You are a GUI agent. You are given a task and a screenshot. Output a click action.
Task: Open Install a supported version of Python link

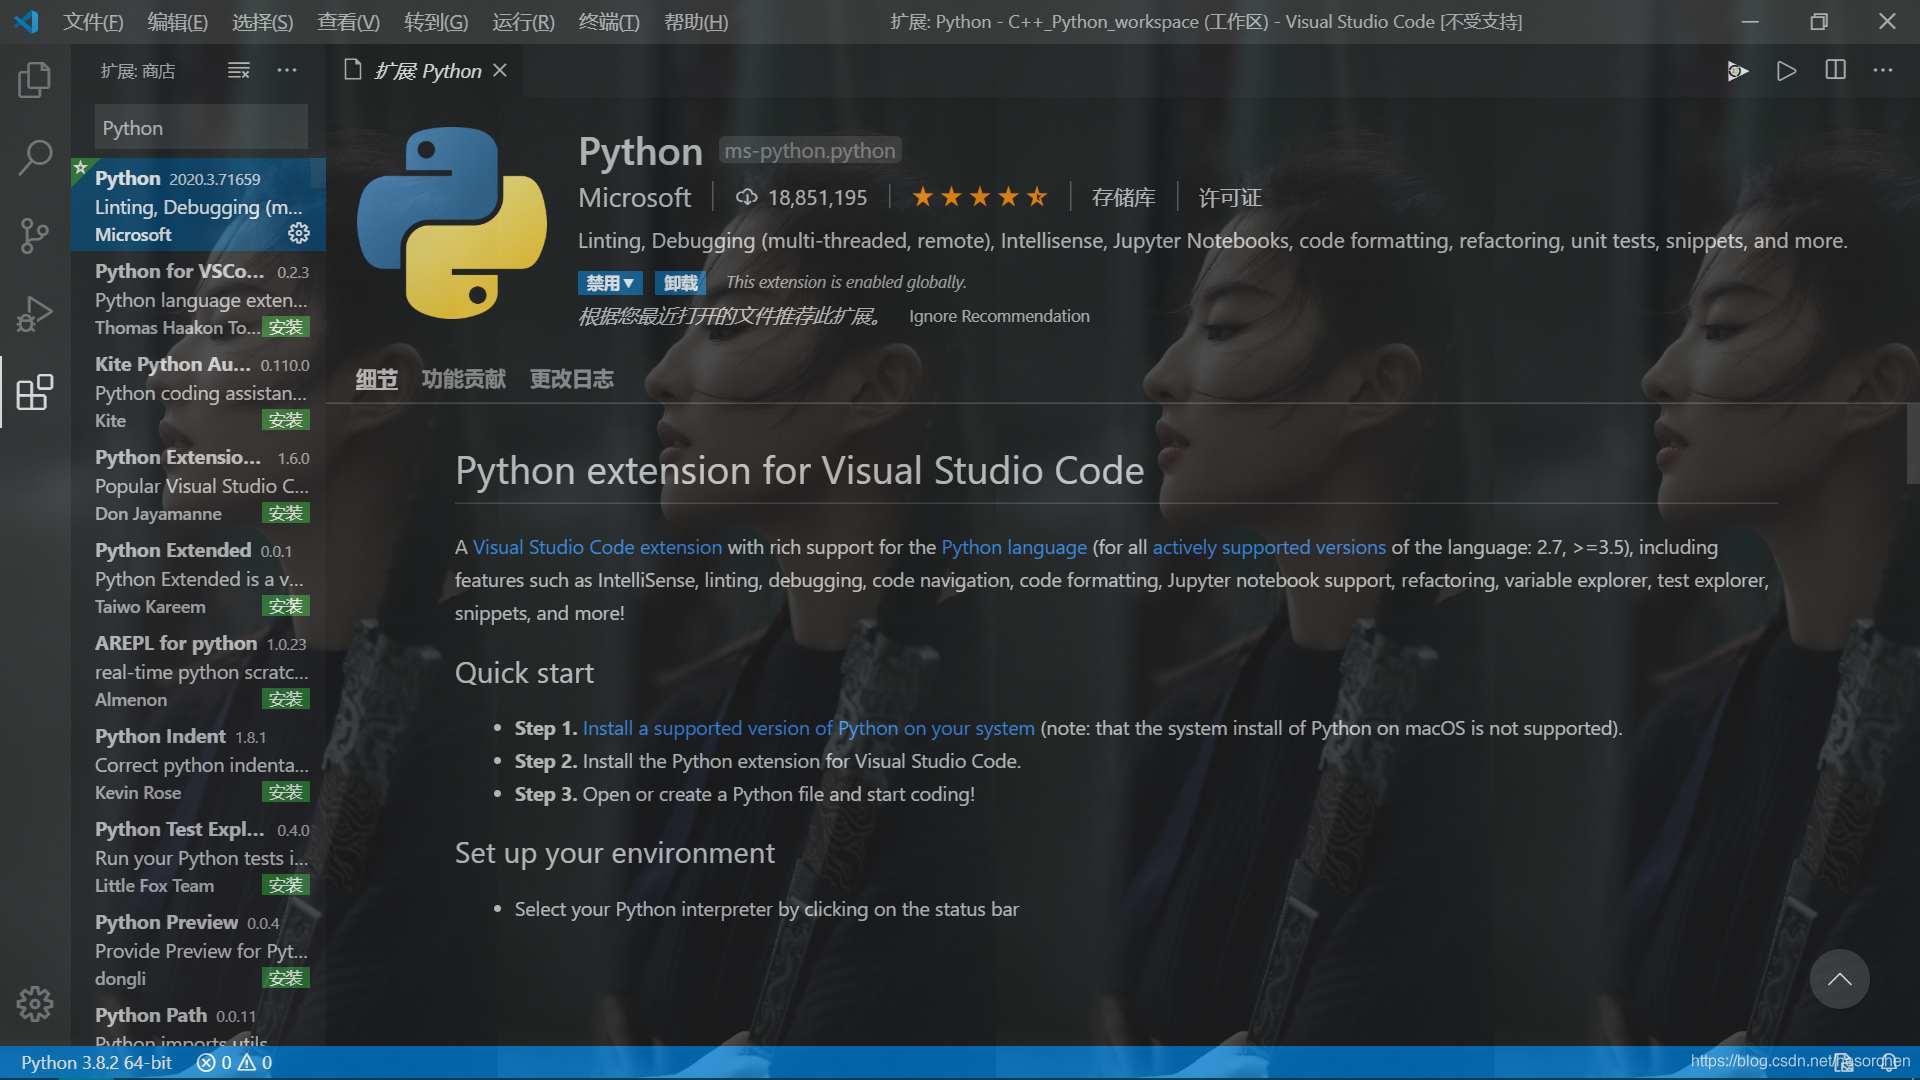808,728
